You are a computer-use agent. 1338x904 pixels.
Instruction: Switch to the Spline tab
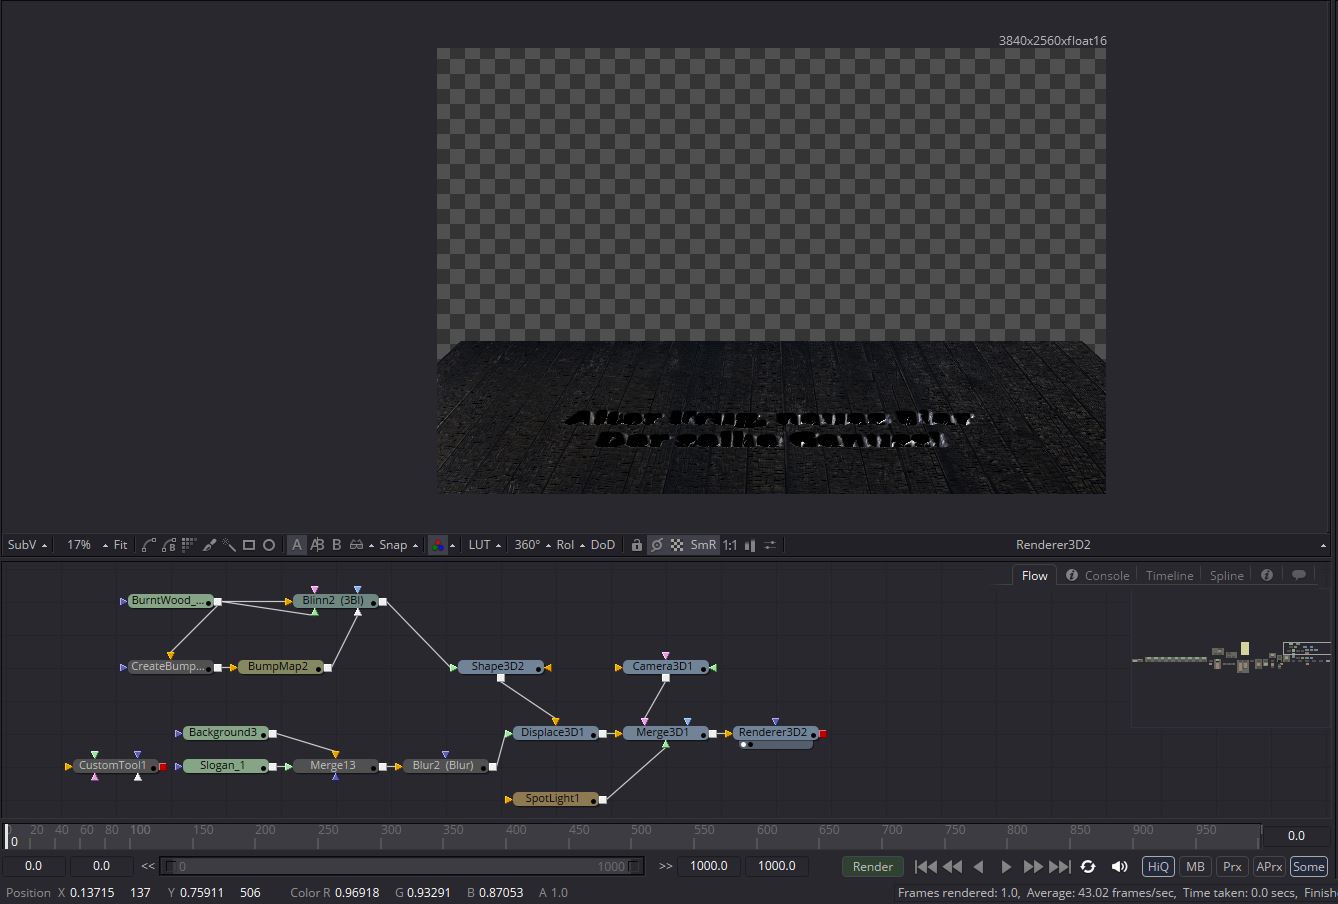click(x=1226, y=575)
